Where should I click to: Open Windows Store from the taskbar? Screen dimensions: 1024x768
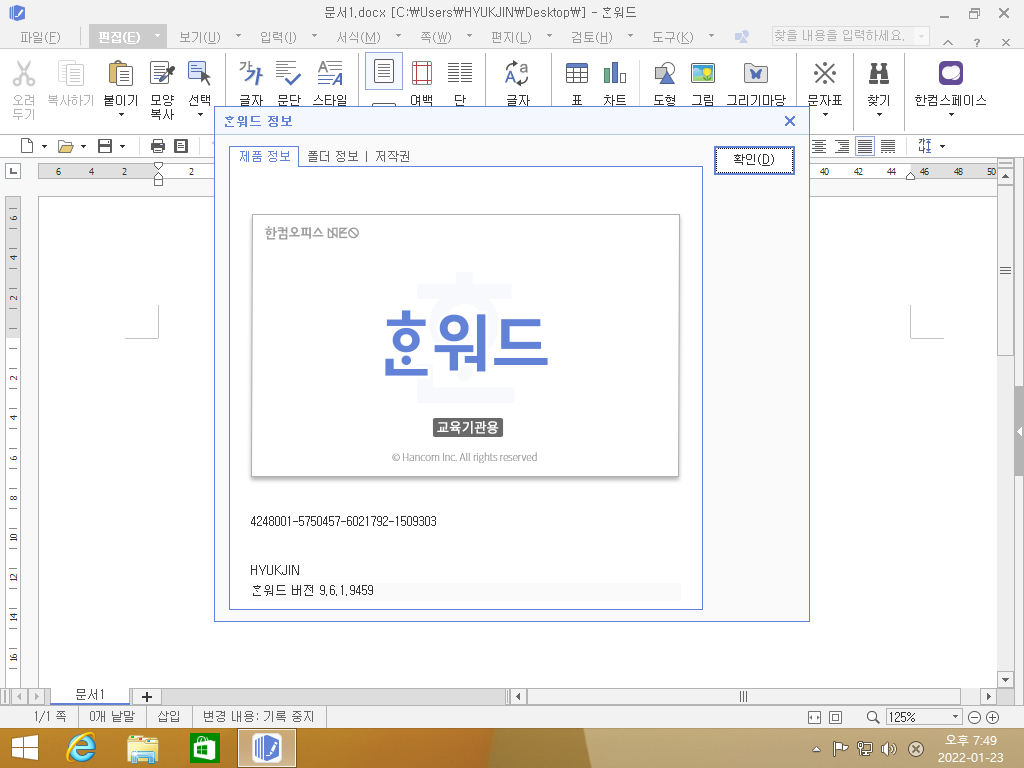[204, 748]
